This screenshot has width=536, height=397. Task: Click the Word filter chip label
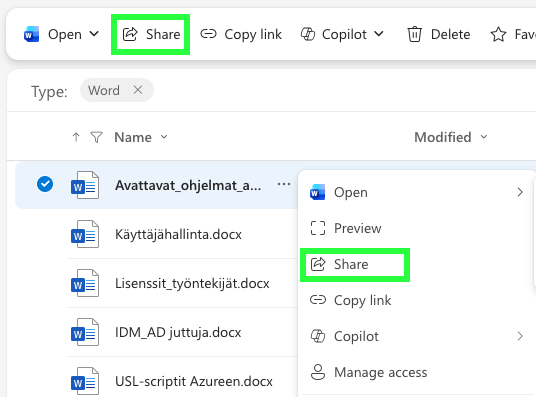(104, 90)
